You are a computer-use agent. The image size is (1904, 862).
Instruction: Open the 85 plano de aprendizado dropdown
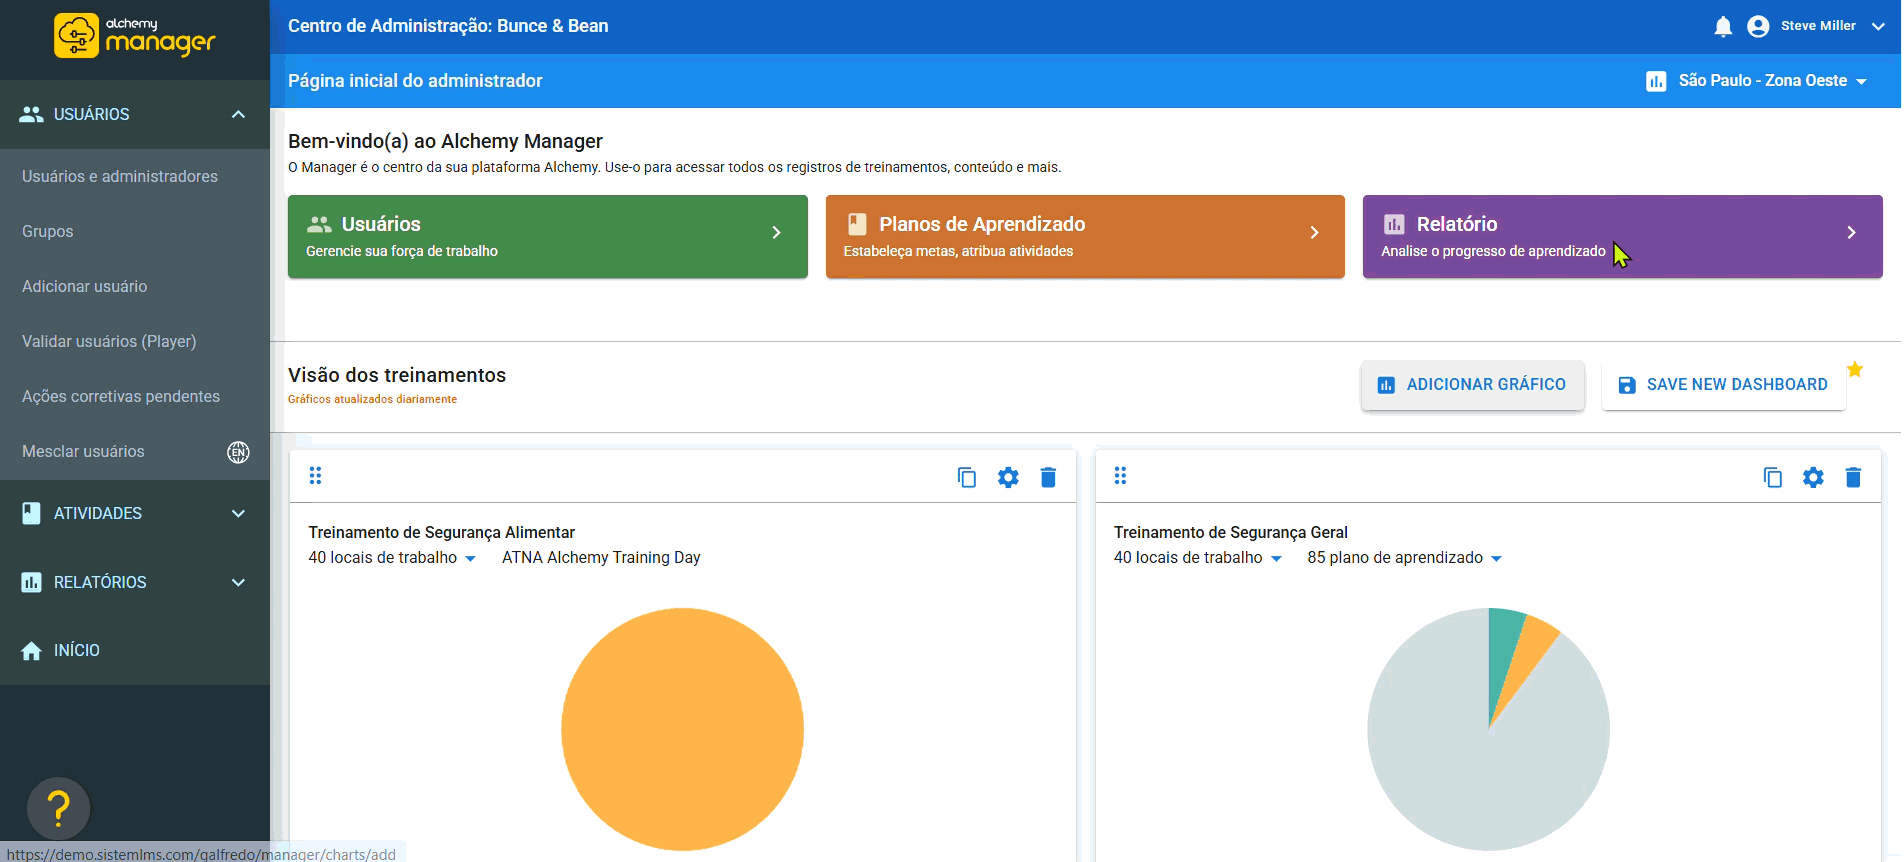click(x=1404, y=558)
